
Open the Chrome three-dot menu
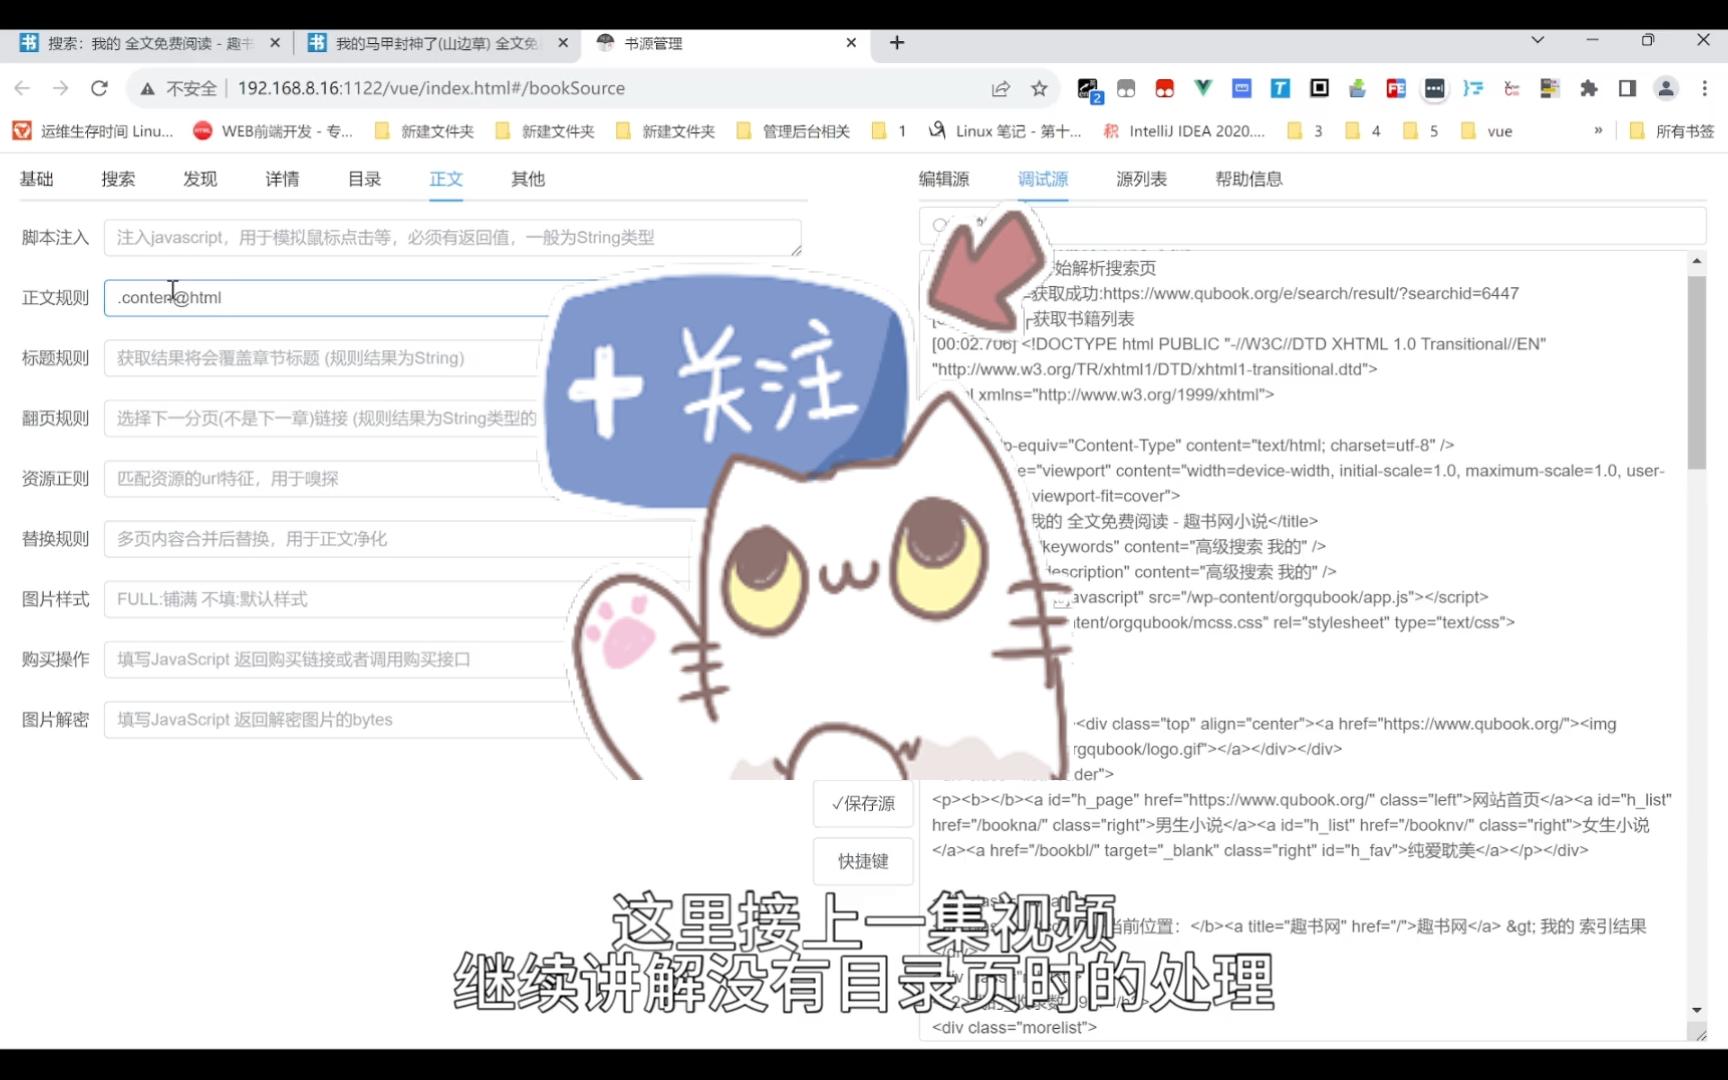pyautogui.click(x=1705, y=88)
